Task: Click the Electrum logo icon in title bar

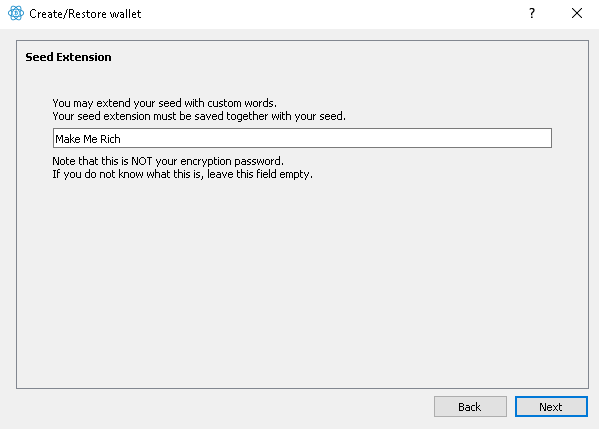Action: 16,13
